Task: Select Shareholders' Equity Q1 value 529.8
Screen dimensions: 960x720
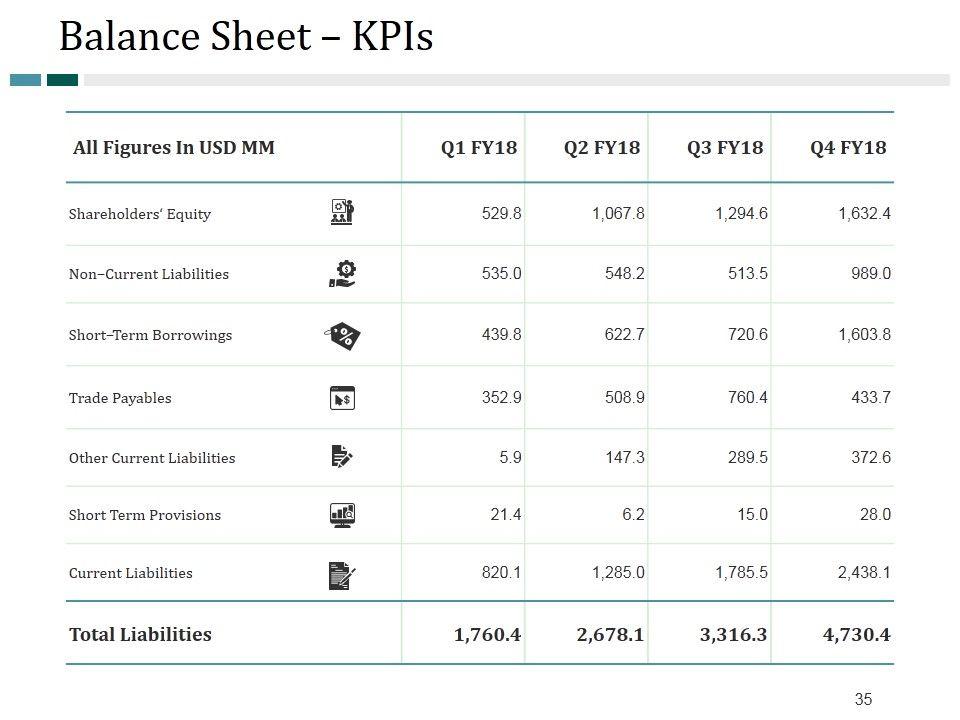Action: click(x=502, y=213)
